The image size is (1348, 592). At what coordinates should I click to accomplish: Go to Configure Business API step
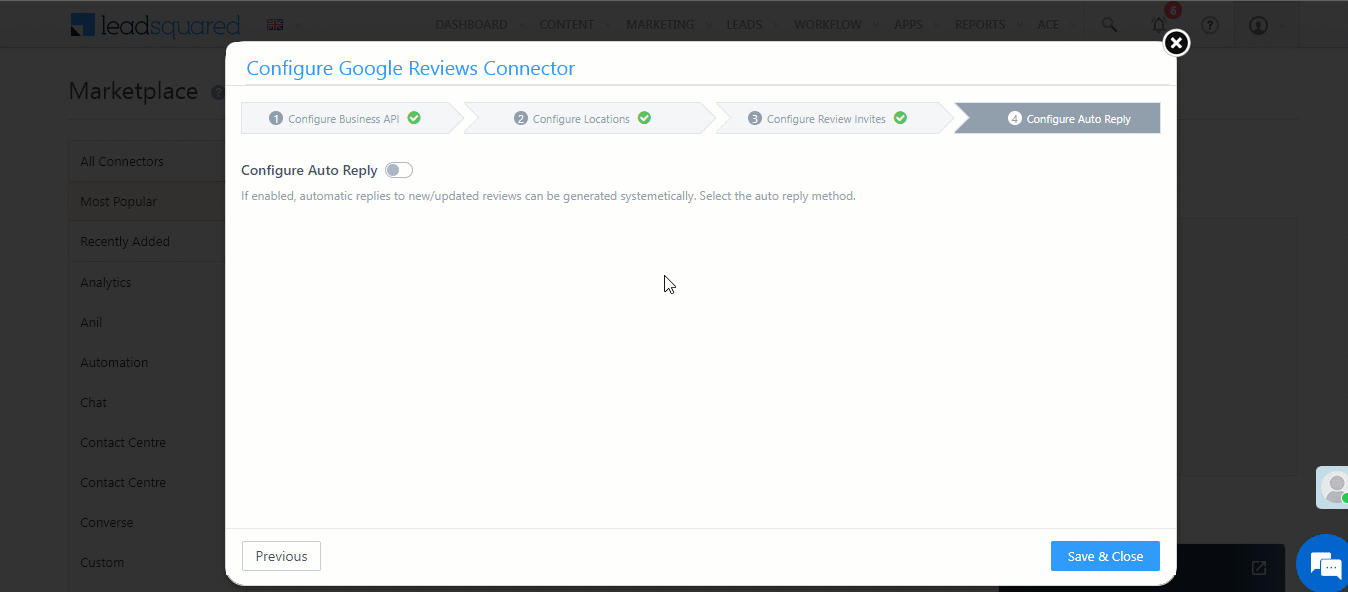coord(352,118)
